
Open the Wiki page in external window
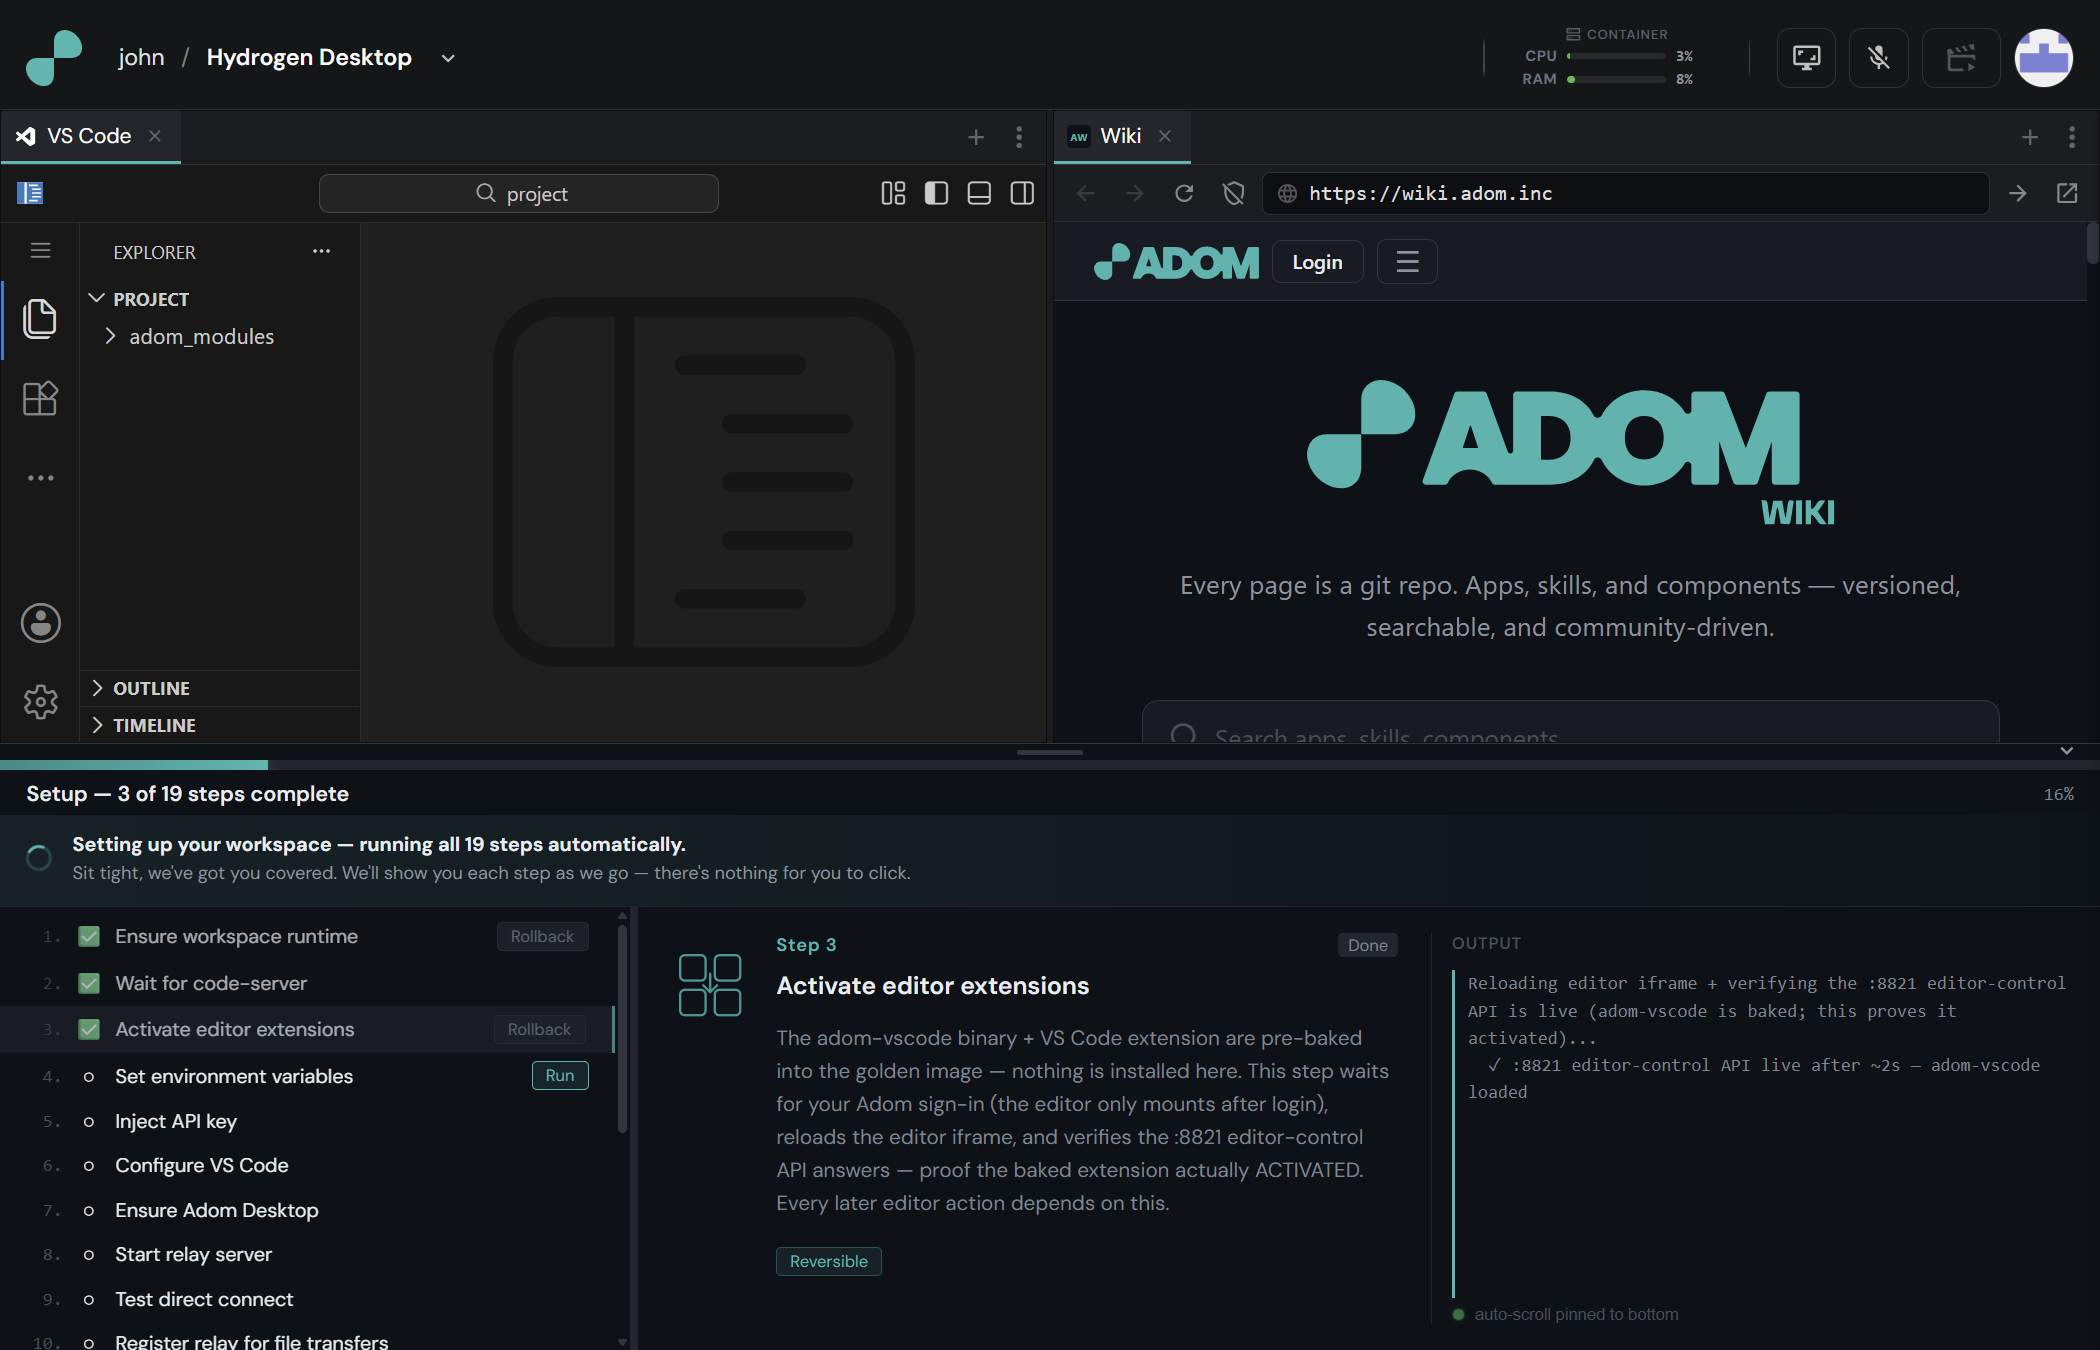pyautogui.click(x=2067, y=193)
